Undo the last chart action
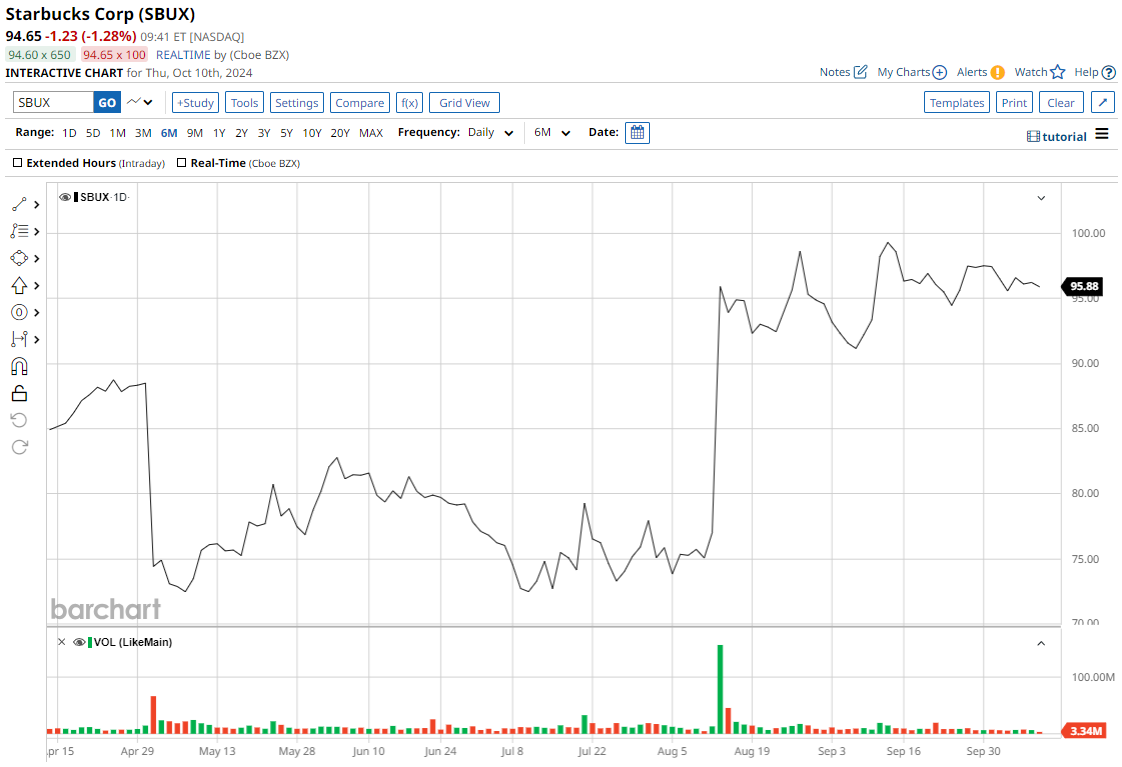 pos(19,420)
